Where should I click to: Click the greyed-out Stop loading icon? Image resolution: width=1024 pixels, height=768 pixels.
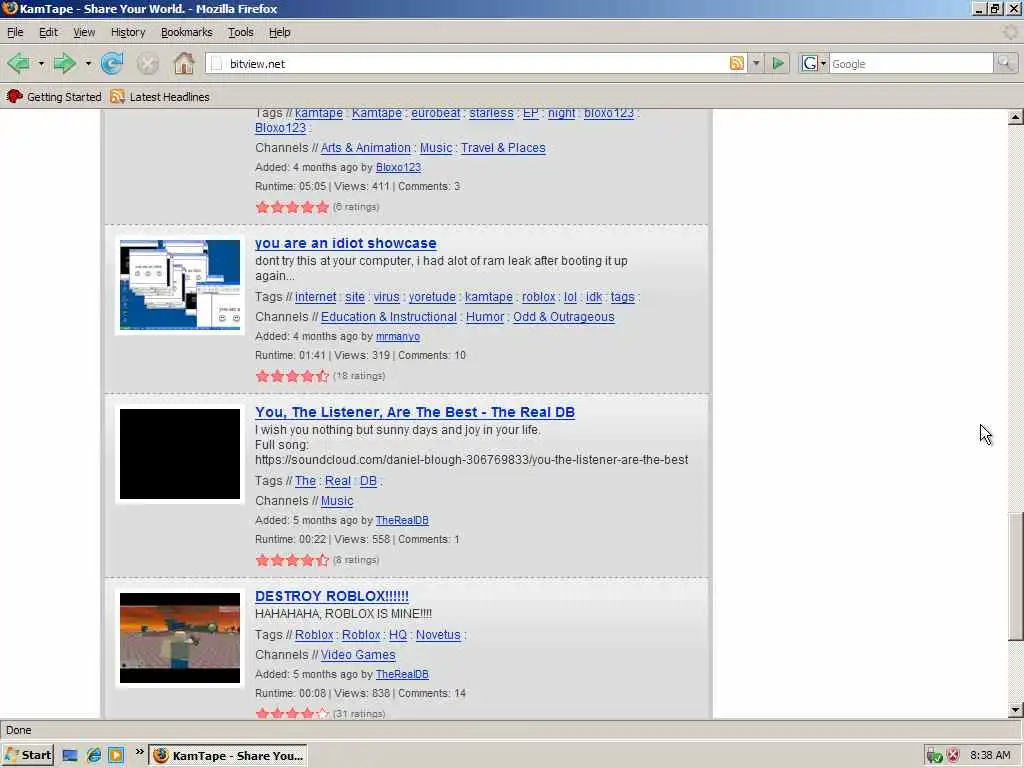(x=148, y=64)
